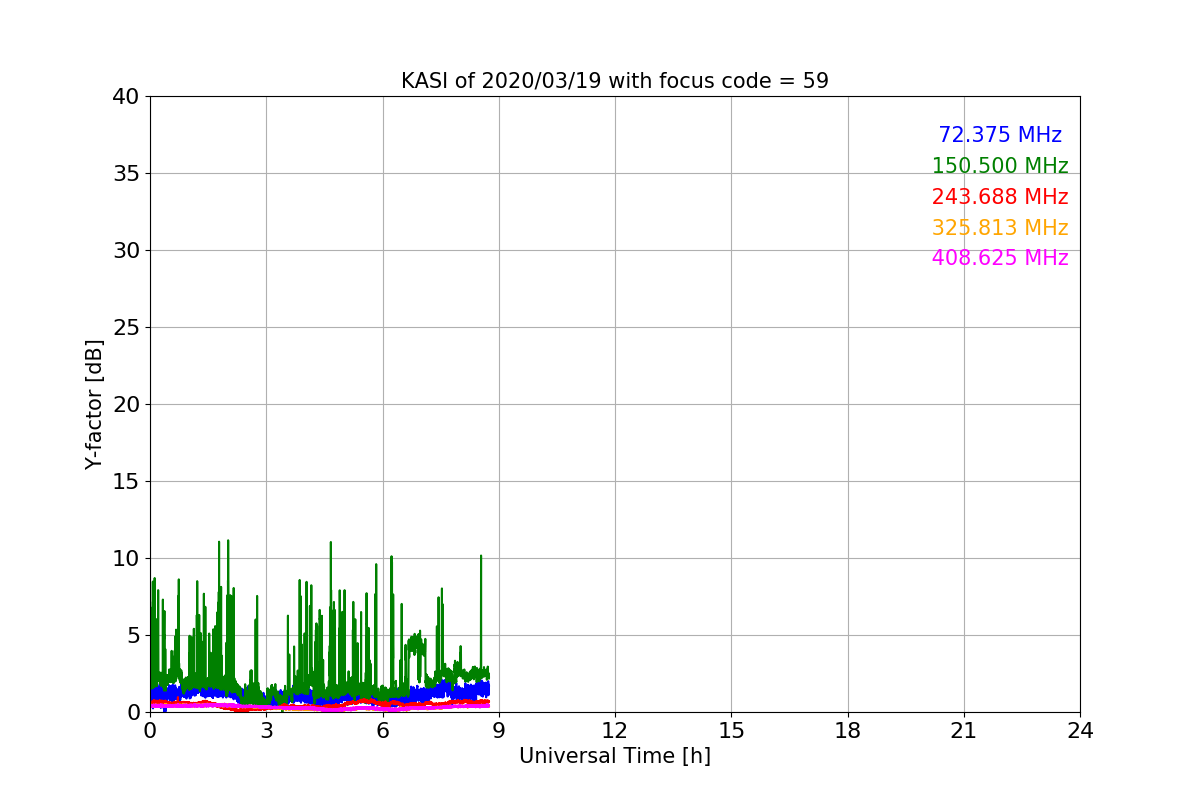Click the y-axis tick label 35
Viewport: 1200px width, 800px height.
coord(126,174)
